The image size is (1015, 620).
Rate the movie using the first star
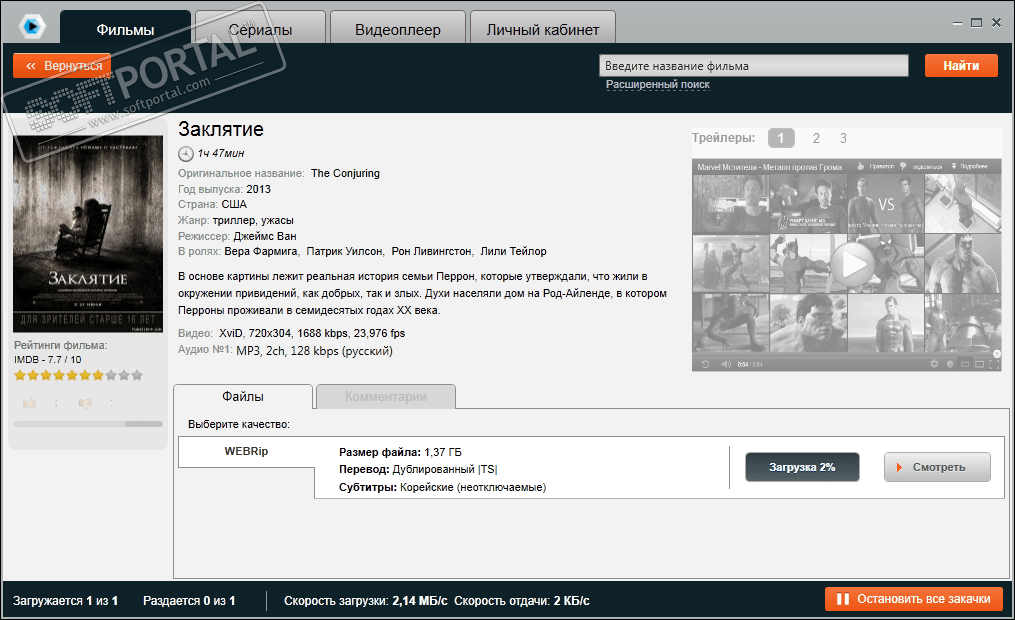(x=20, y=375)
